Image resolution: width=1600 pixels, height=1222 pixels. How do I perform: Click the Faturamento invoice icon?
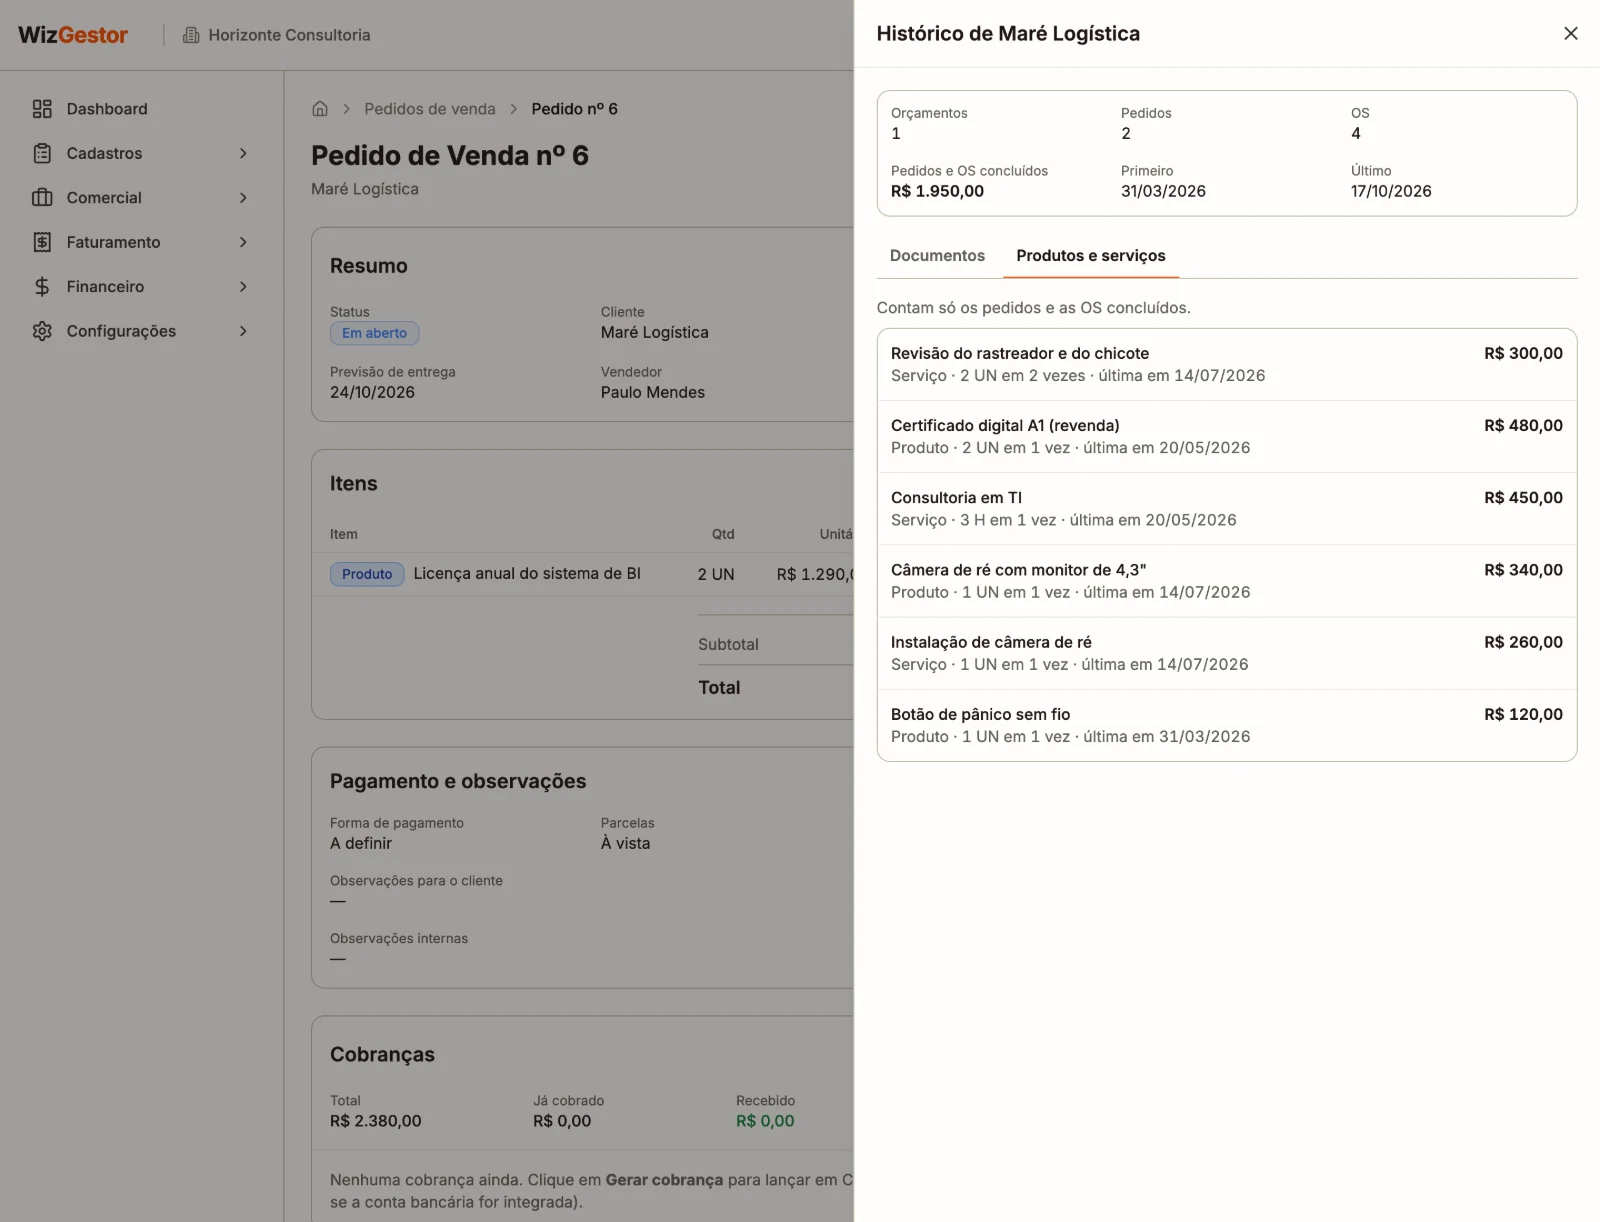pos(42,242)
